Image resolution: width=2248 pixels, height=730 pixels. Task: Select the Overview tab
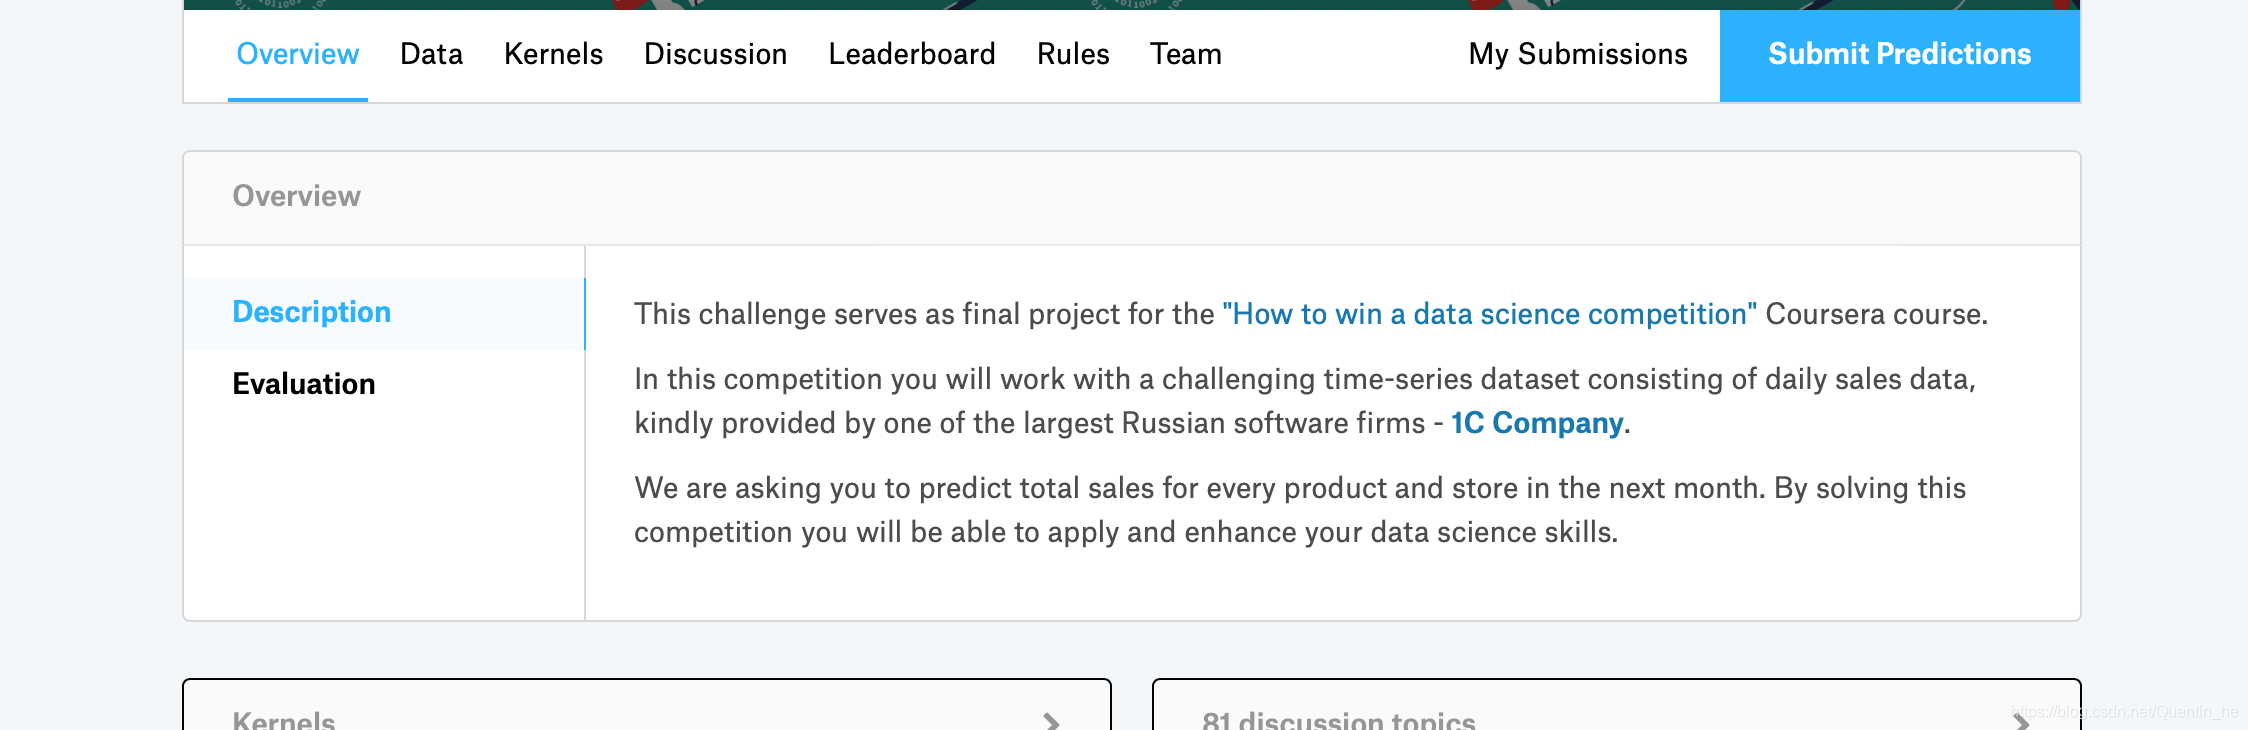click(298, 54)
